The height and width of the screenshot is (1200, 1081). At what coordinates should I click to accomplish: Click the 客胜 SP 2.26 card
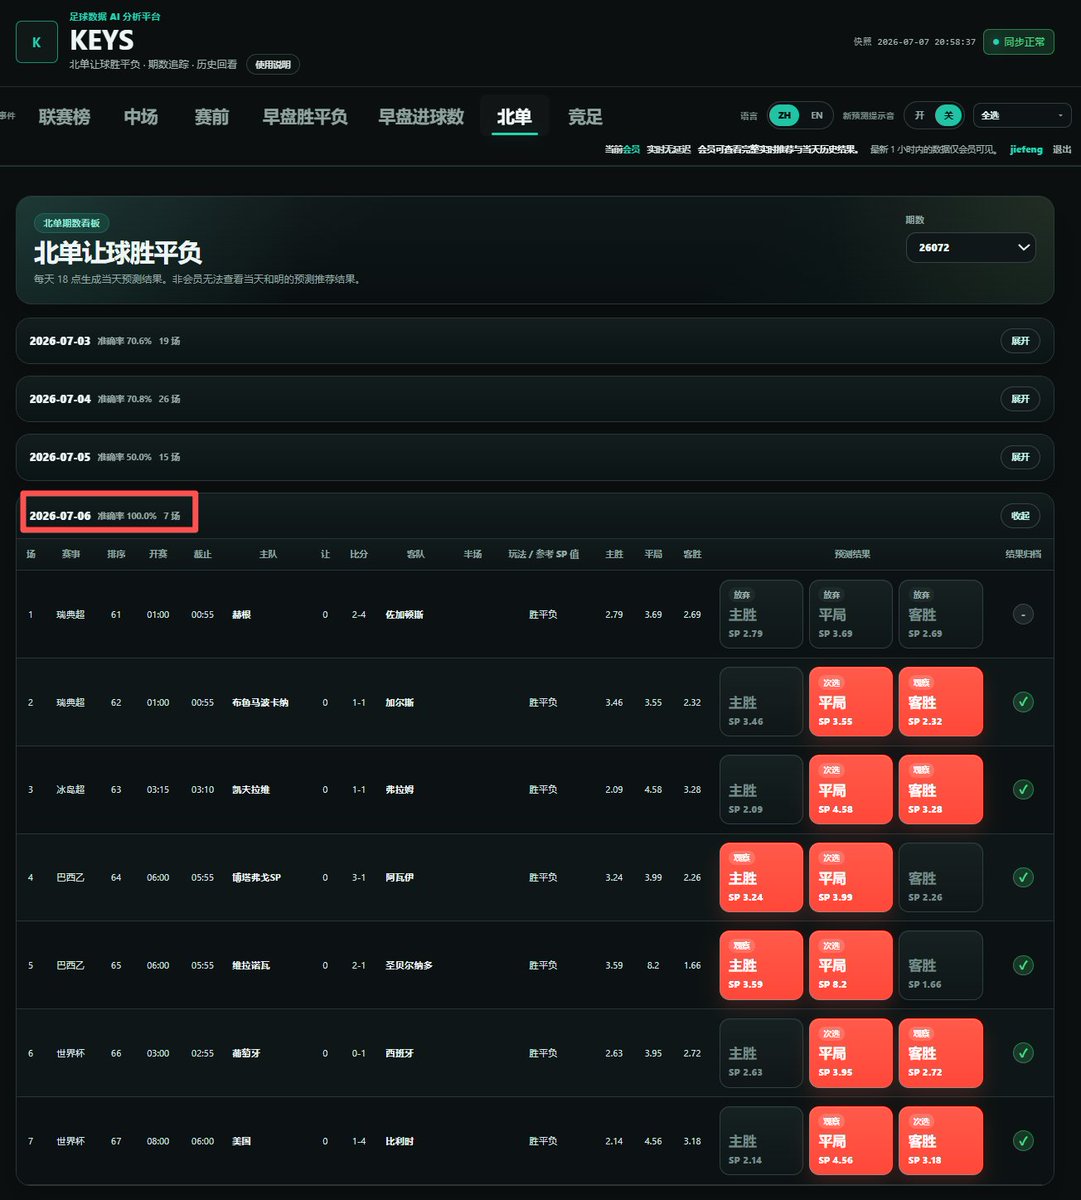click(941, 877)
